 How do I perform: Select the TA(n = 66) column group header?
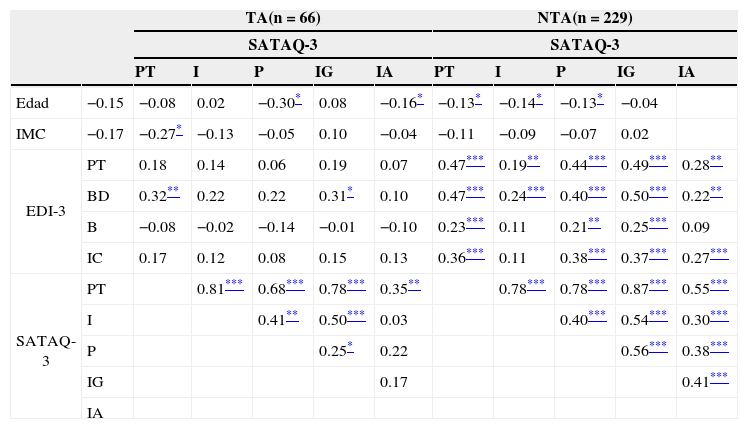point(283,18)
